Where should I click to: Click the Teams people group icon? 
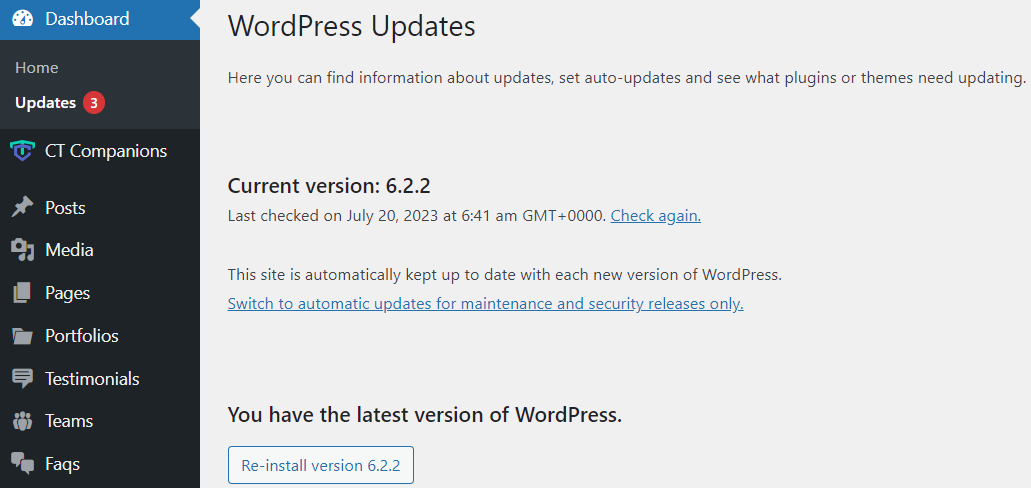click(22, 421)
